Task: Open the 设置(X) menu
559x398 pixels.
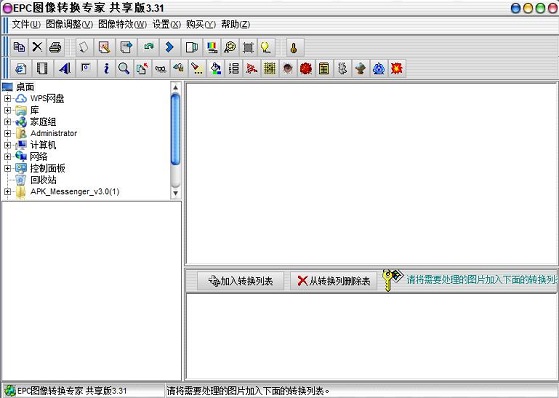Action: pyautogui.click(x=167, y=24)
